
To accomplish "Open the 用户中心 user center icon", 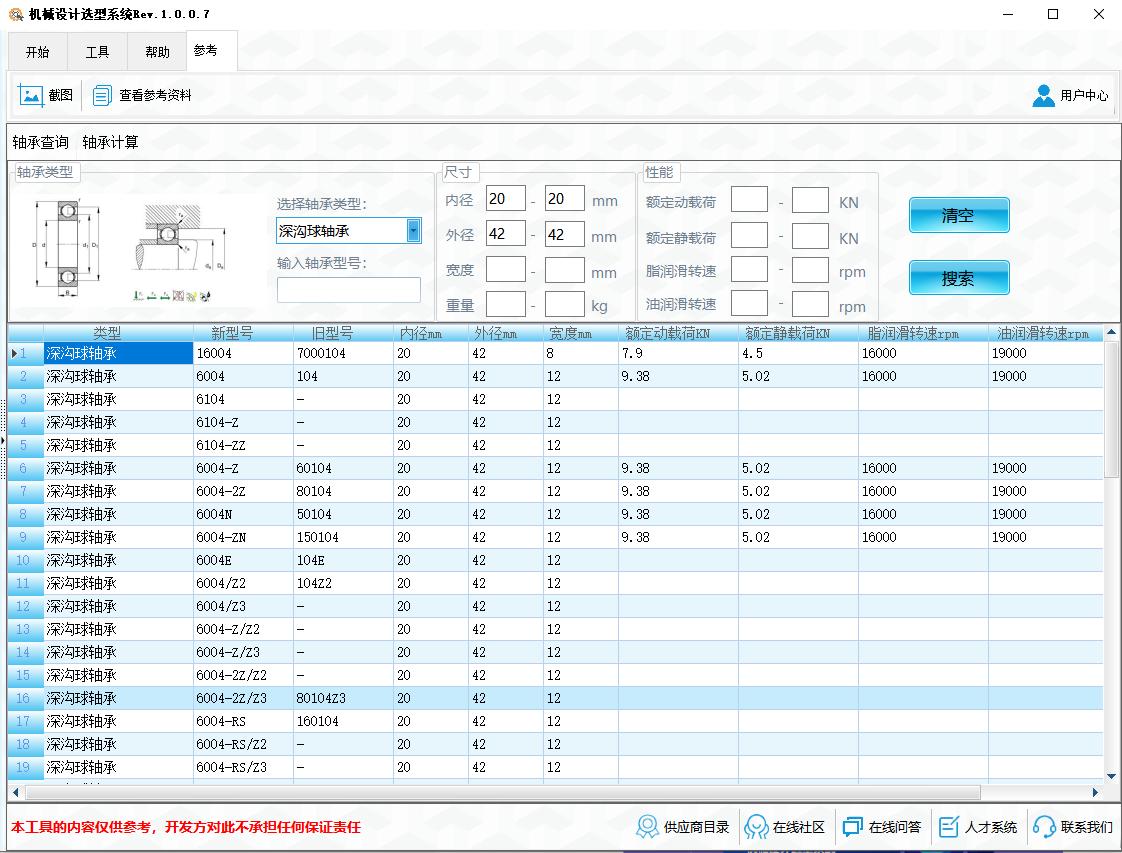I will 1043,95.
